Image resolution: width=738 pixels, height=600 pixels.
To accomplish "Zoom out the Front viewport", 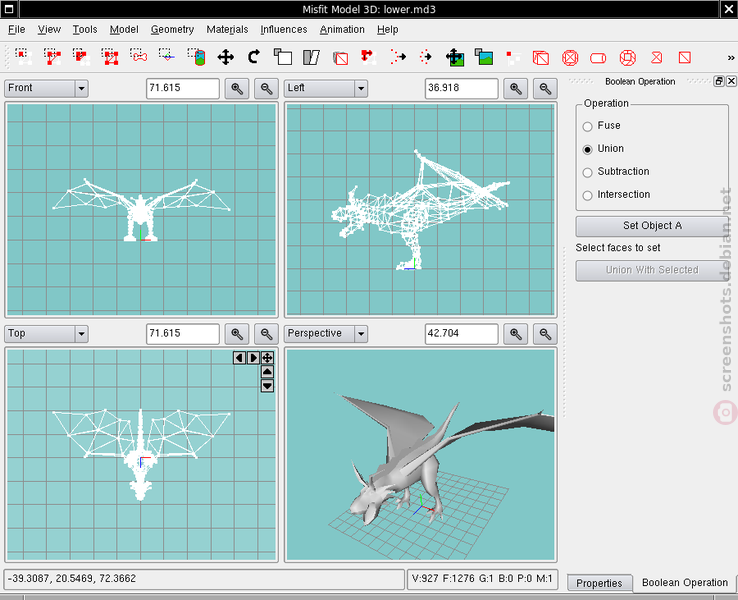I will 266,88.
